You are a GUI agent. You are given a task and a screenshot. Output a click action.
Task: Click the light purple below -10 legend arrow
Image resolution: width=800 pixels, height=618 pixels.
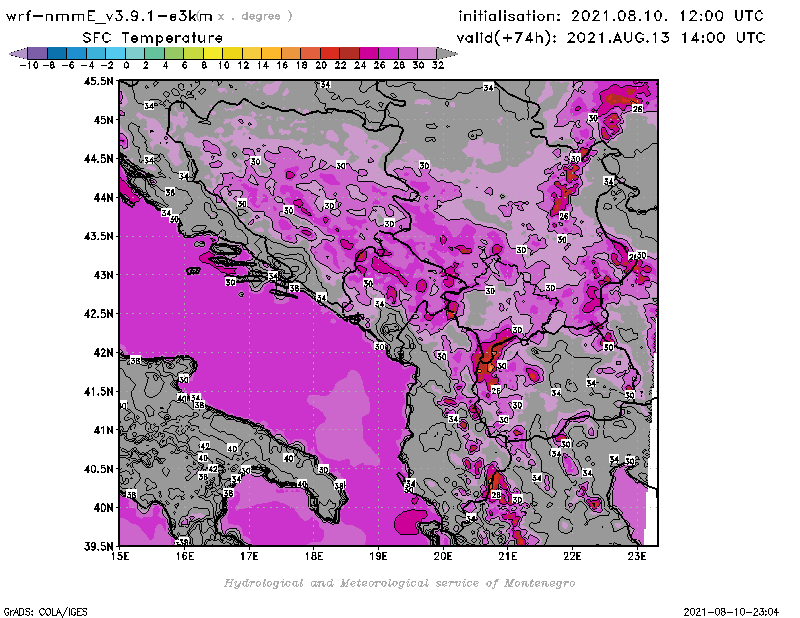click(19, 53)
